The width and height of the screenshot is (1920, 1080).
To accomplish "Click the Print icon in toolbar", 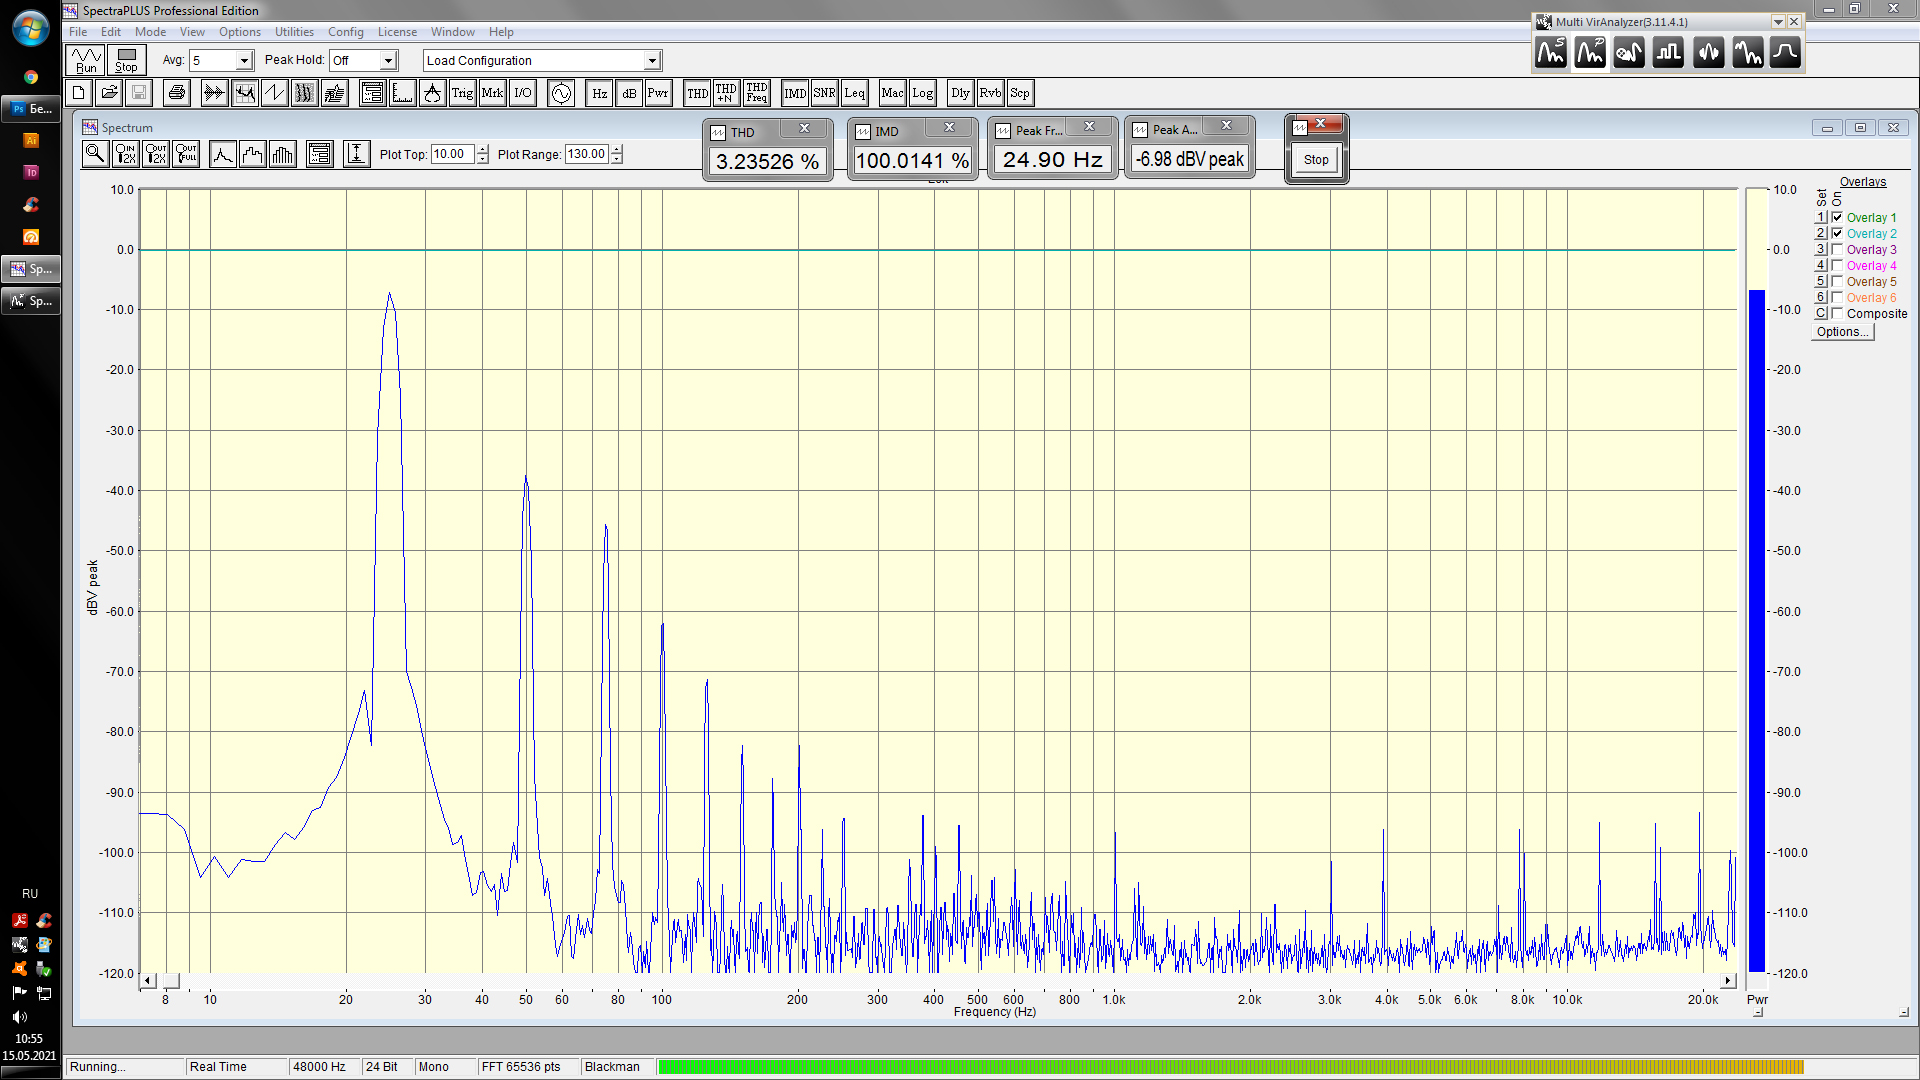I will click(x=177, y=93).
